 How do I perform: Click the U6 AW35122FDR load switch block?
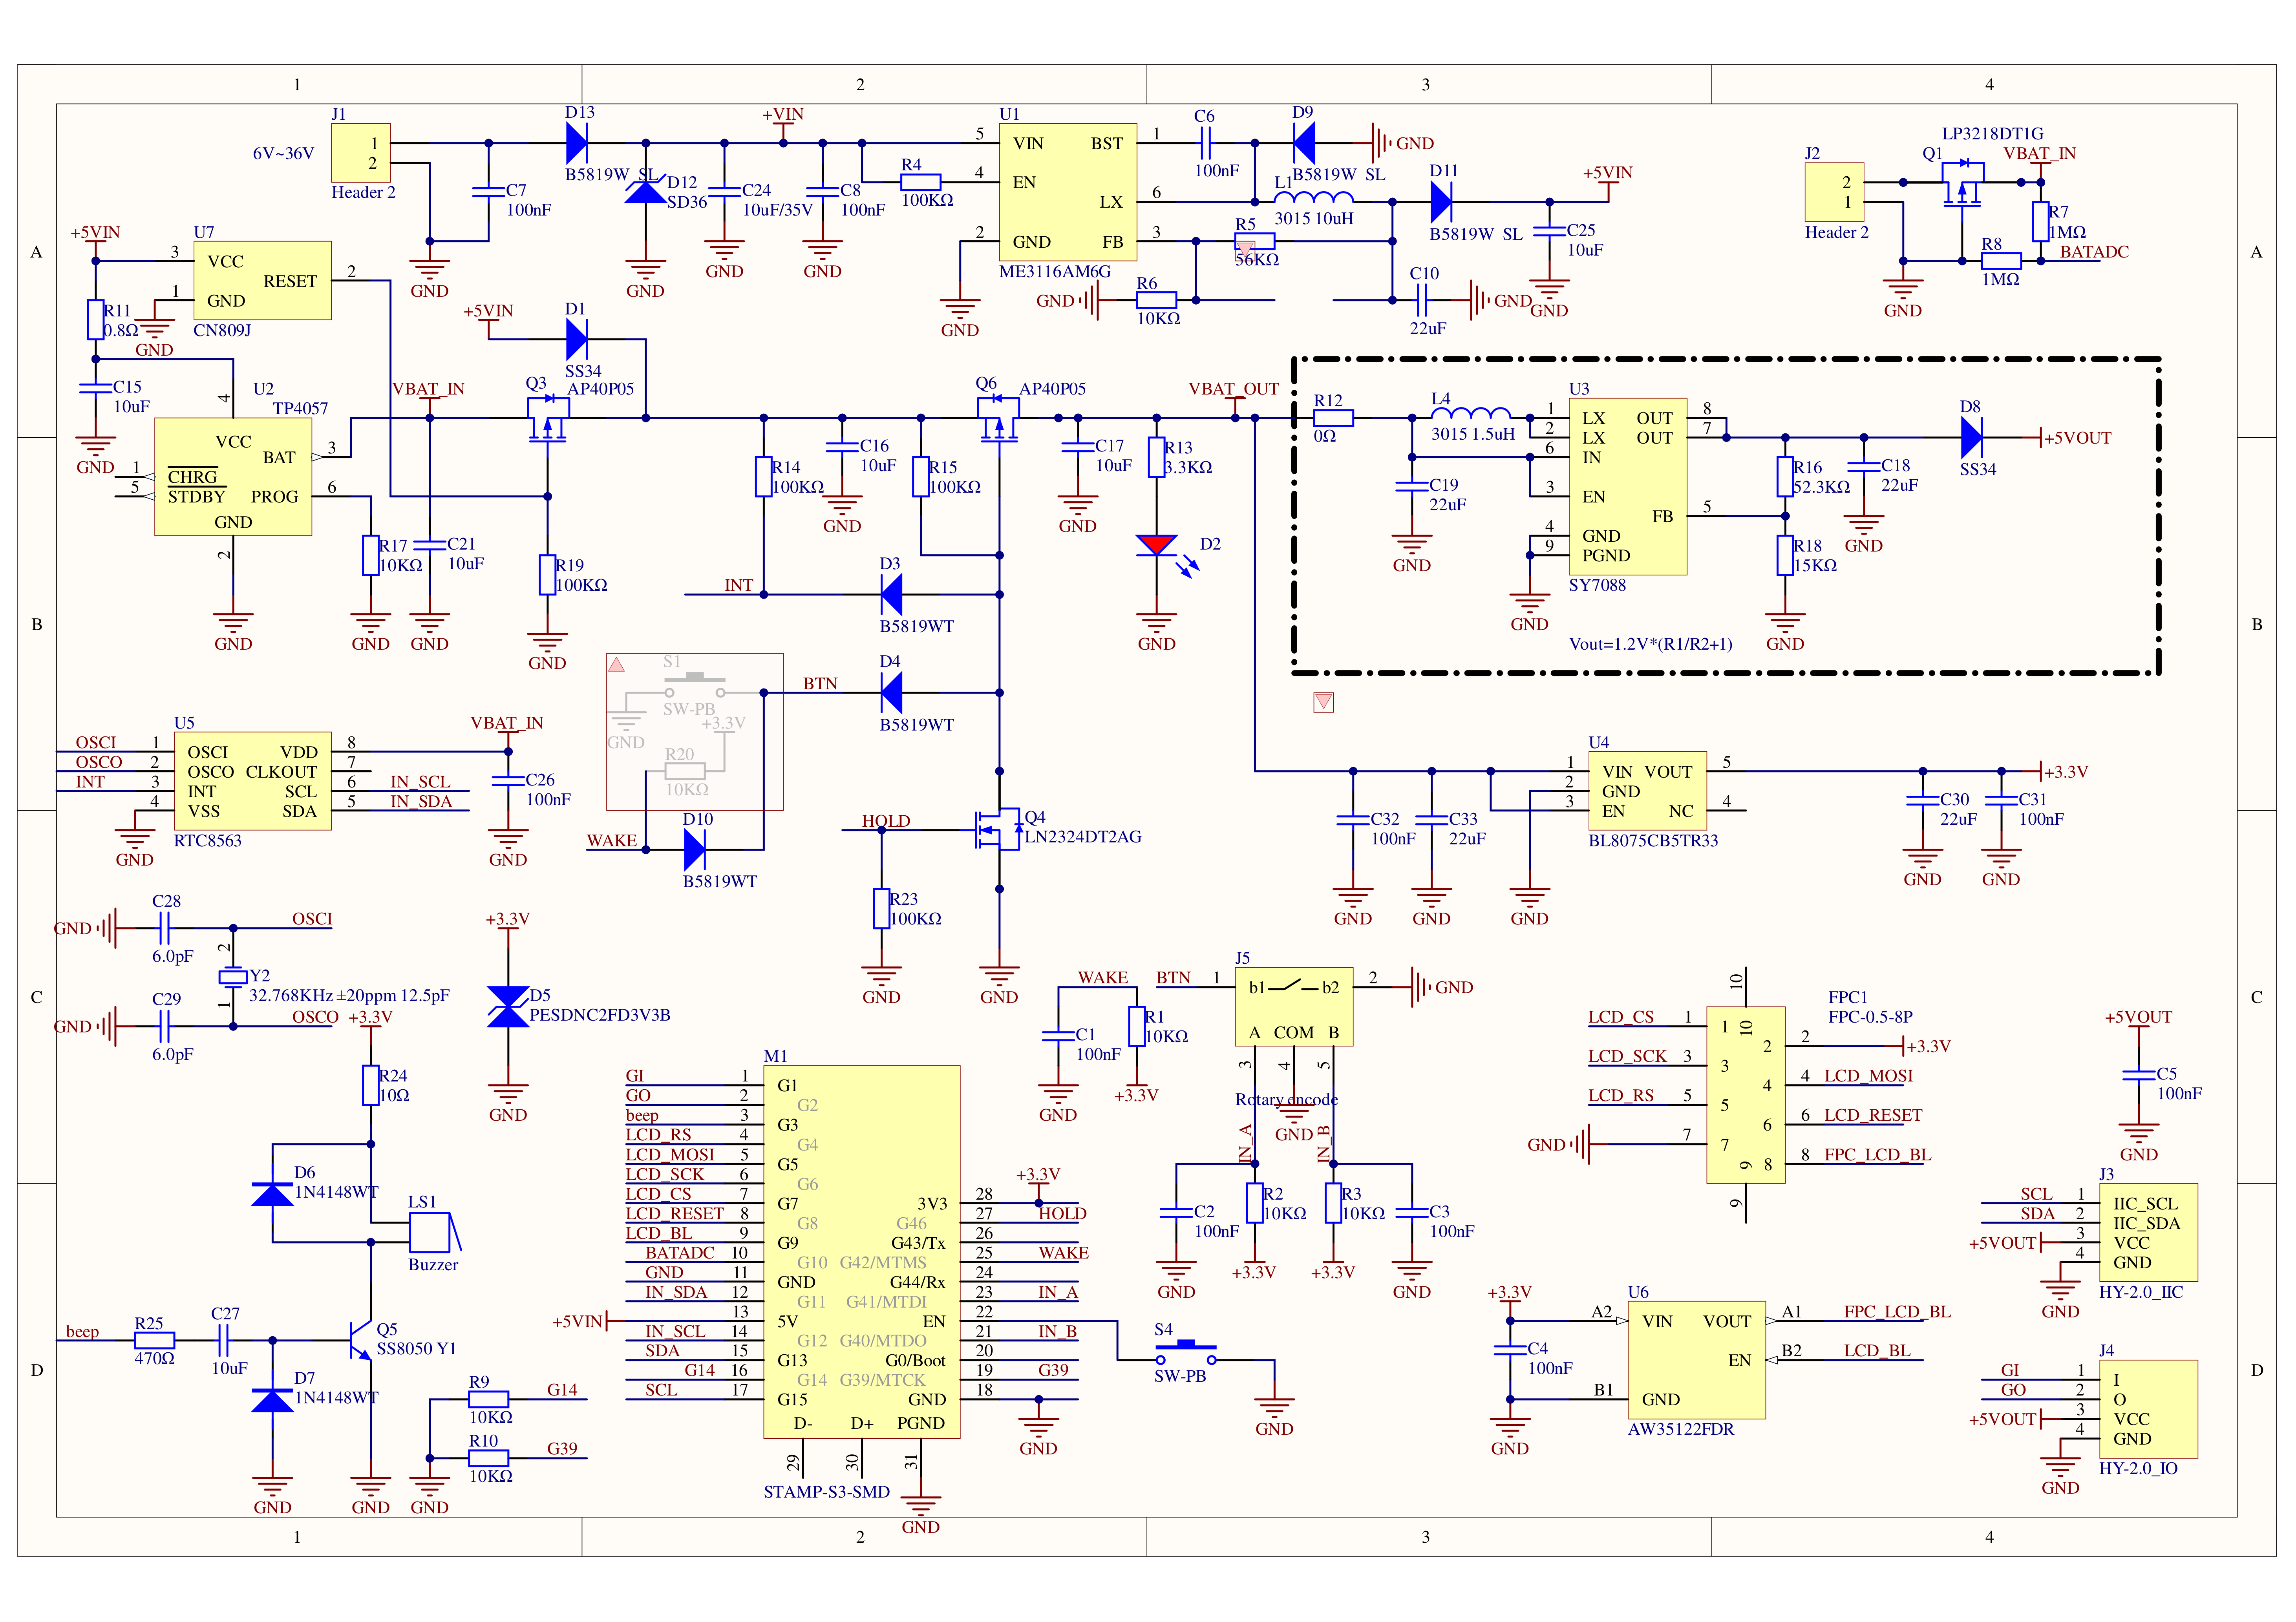pos(1696,1360)
